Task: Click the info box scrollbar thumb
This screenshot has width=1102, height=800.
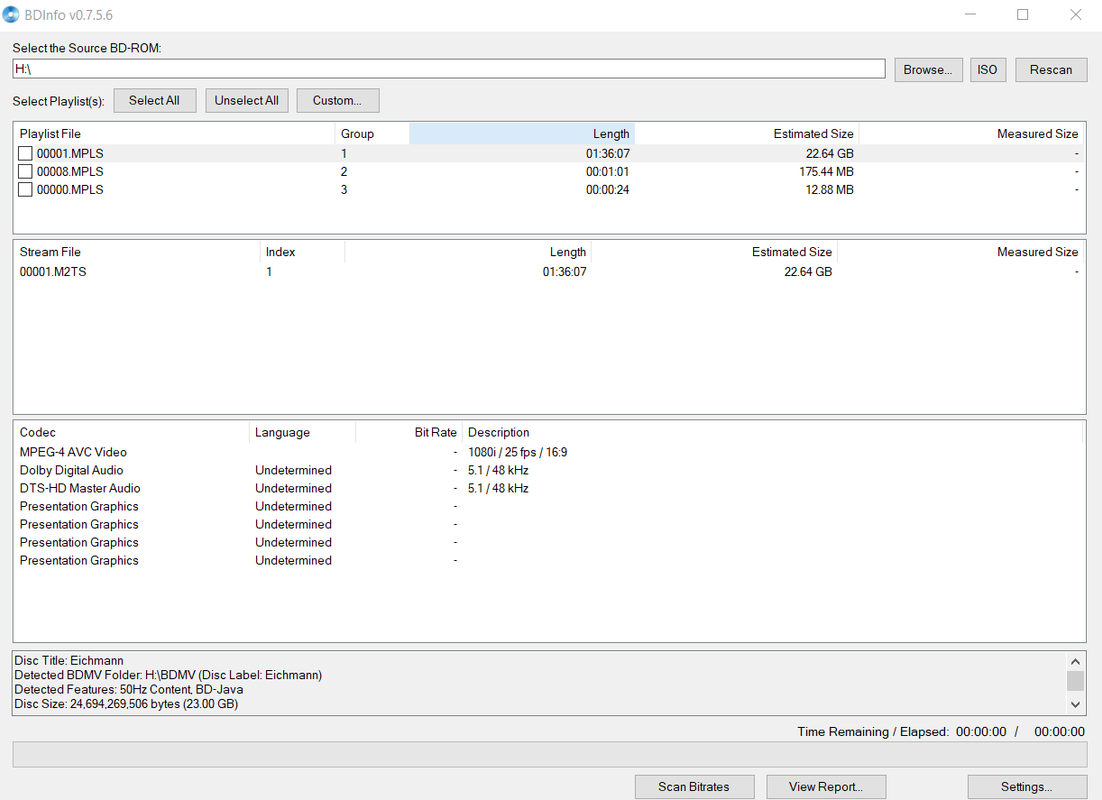Action: (1075, 680)
